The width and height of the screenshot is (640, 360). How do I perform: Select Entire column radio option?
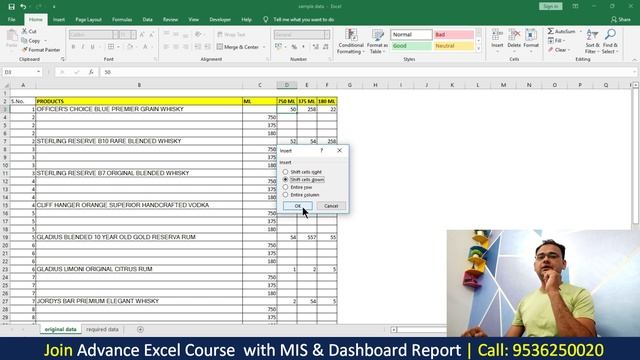(x=285, y=195)
